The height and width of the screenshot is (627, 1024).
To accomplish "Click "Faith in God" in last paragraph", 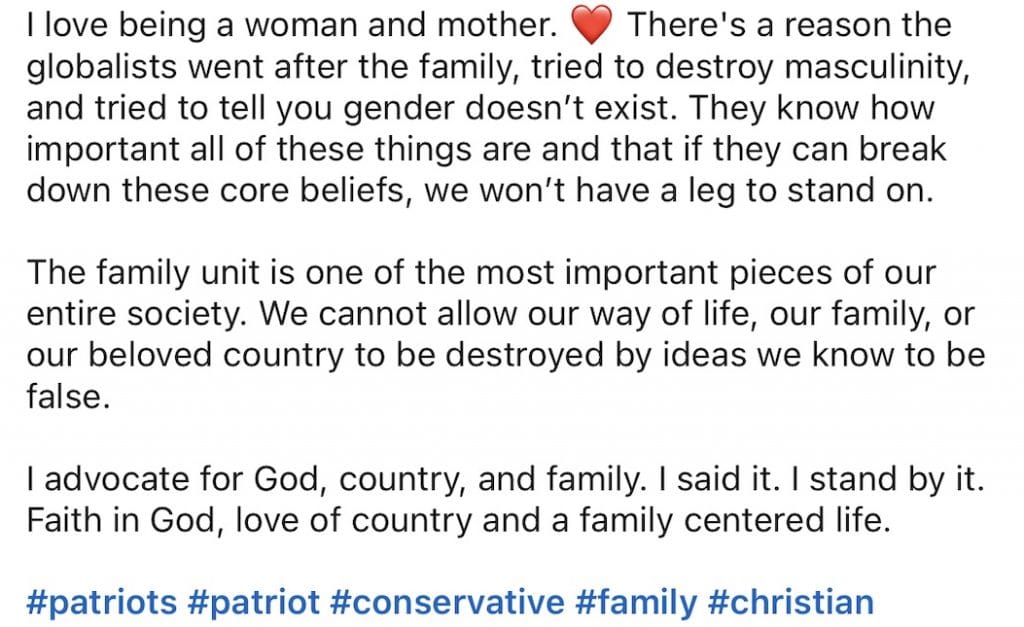I will point(121,521).
